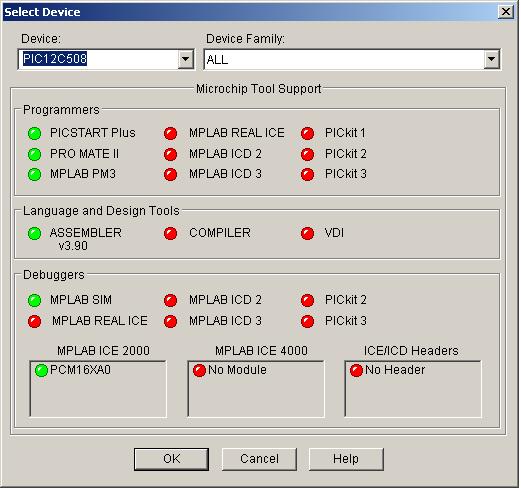
Task: Click green status light beside MPLAB SIM
Action: (34, 300)
